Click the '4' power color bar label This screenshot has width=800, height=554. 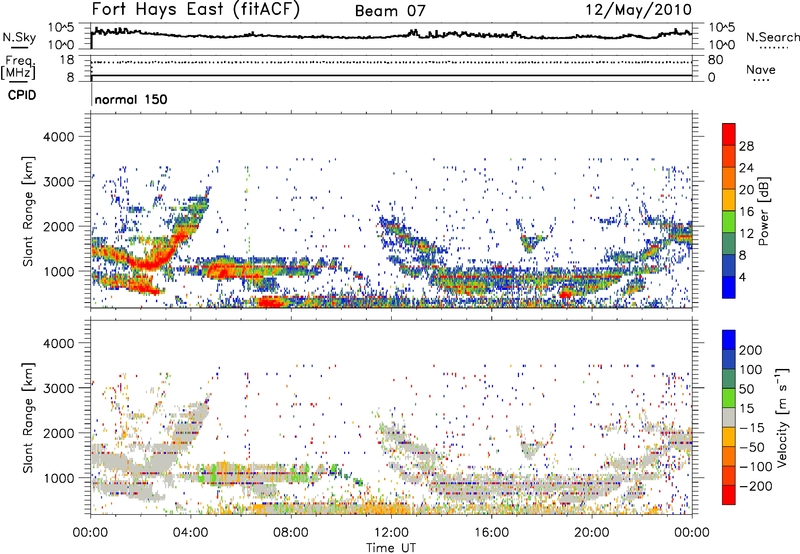pos(742,278)
